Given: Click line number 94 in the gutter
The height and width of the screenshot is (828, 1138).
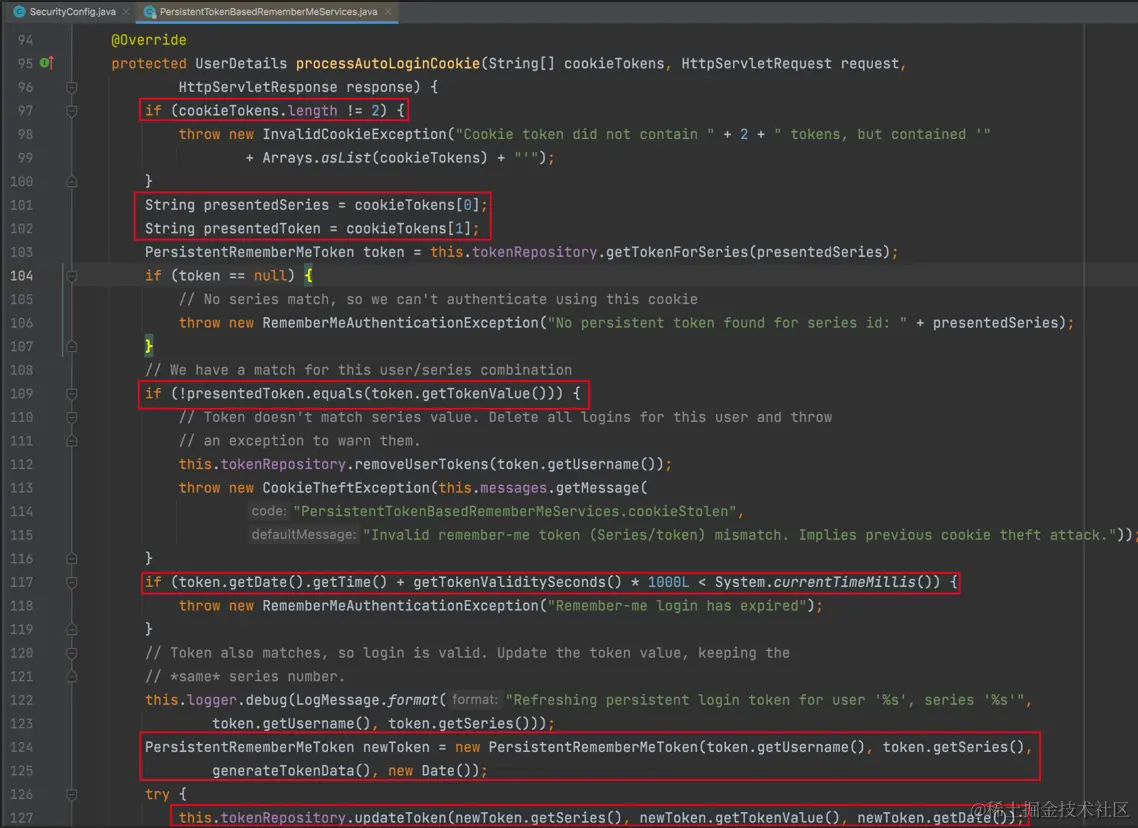Looking at the screenshot, I should click(x=25, y=40).
